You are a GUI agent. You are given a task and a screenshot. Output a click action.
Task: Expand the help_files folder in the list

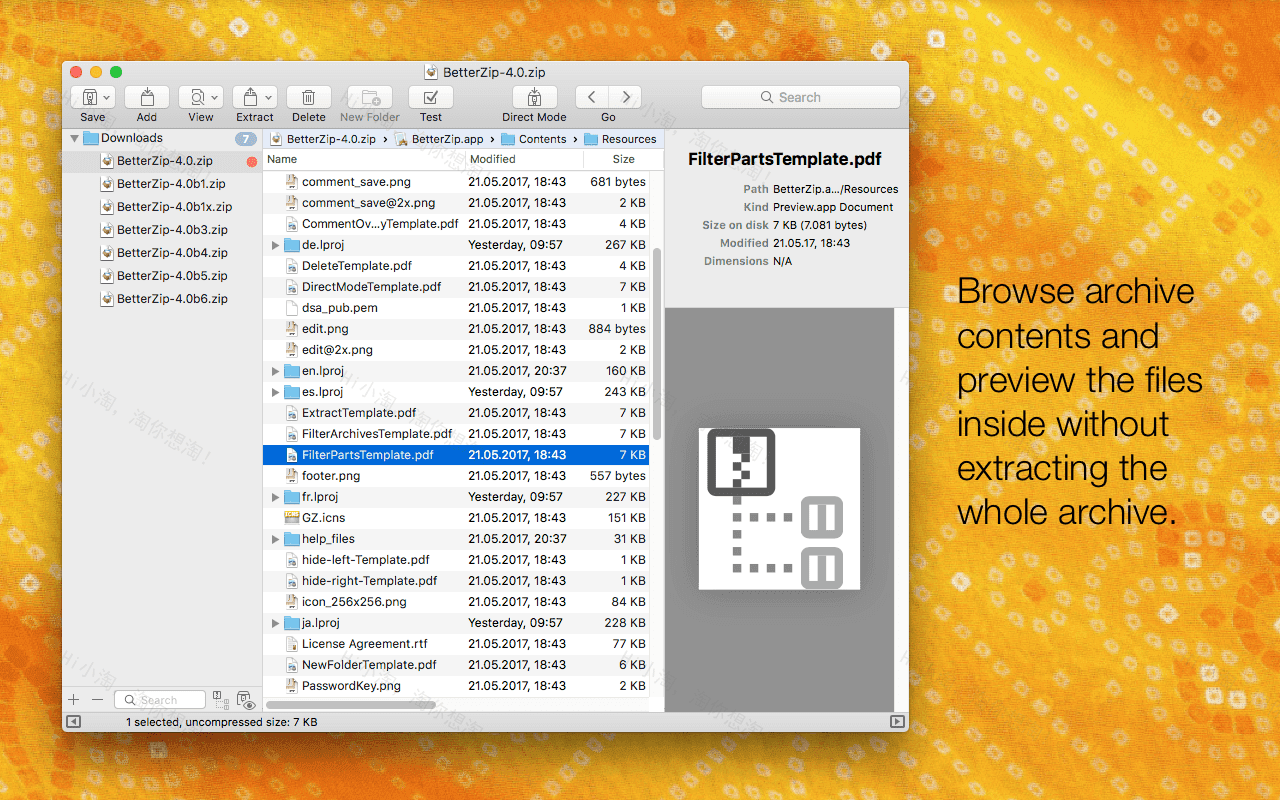(275, 538)
